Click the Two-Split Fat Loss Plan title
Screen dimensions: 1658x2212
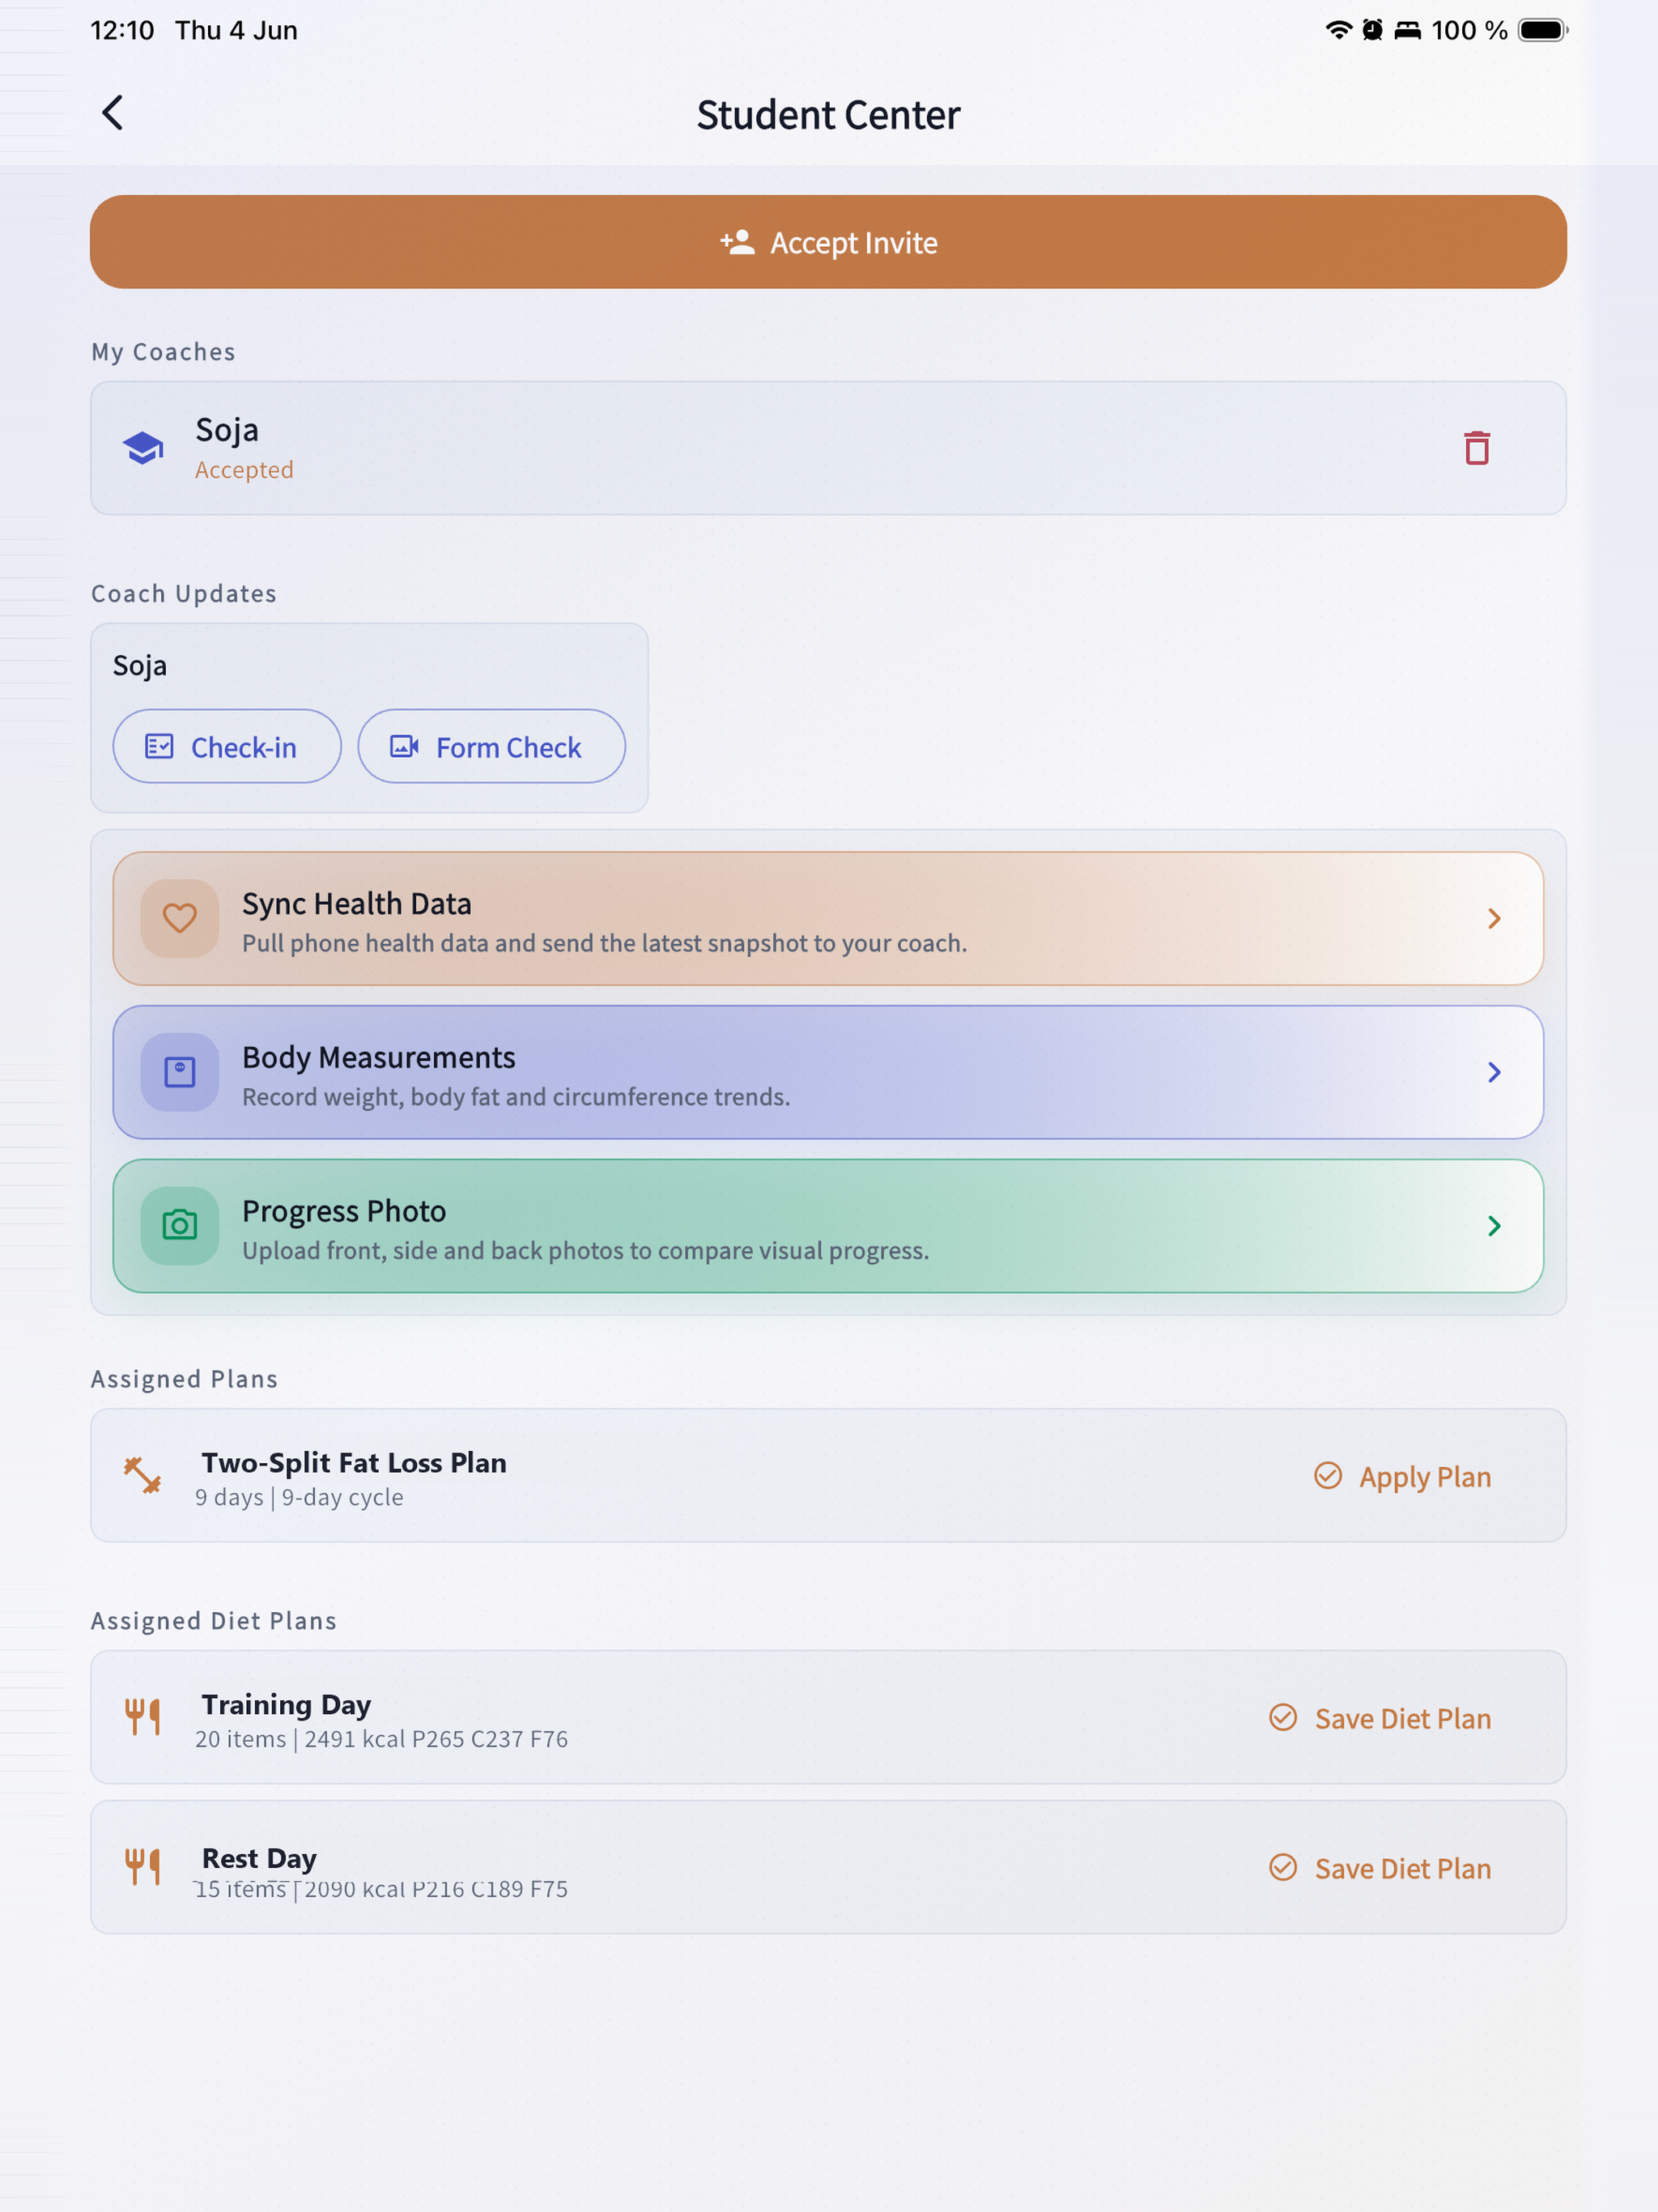pyautogui.click(x=354, y=1462)
